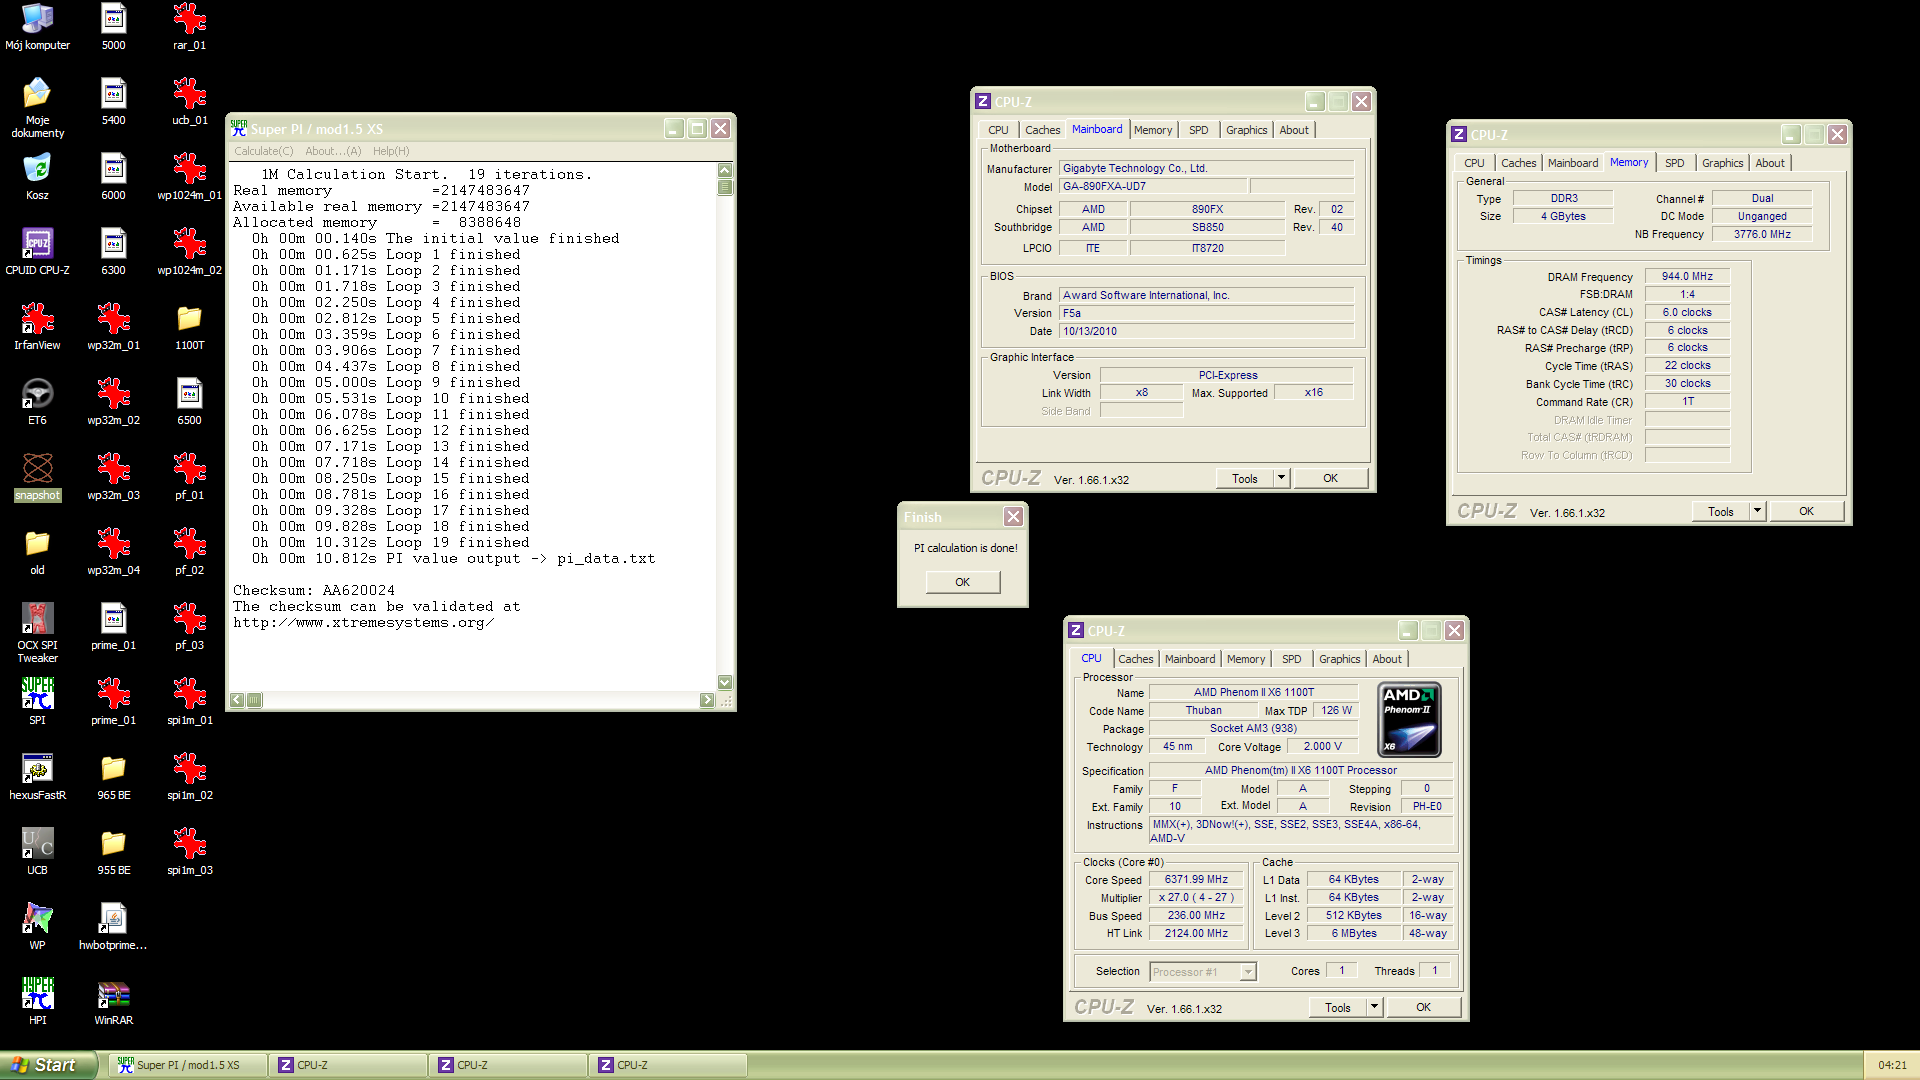1920x1080 pixels.
Task: Click Super PI vertical scrollbar down arrow
Action: pos(725,682)
